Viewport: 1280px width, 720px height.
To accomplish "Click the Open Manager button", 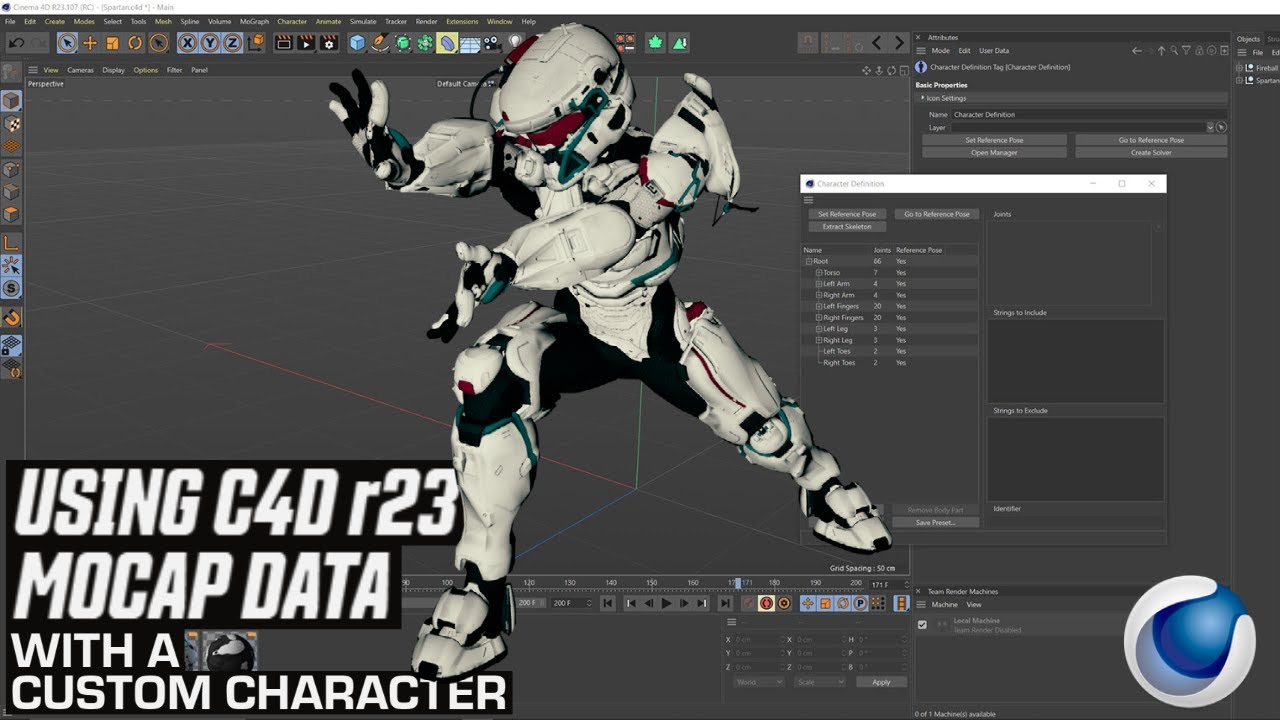I will (994, 153).
